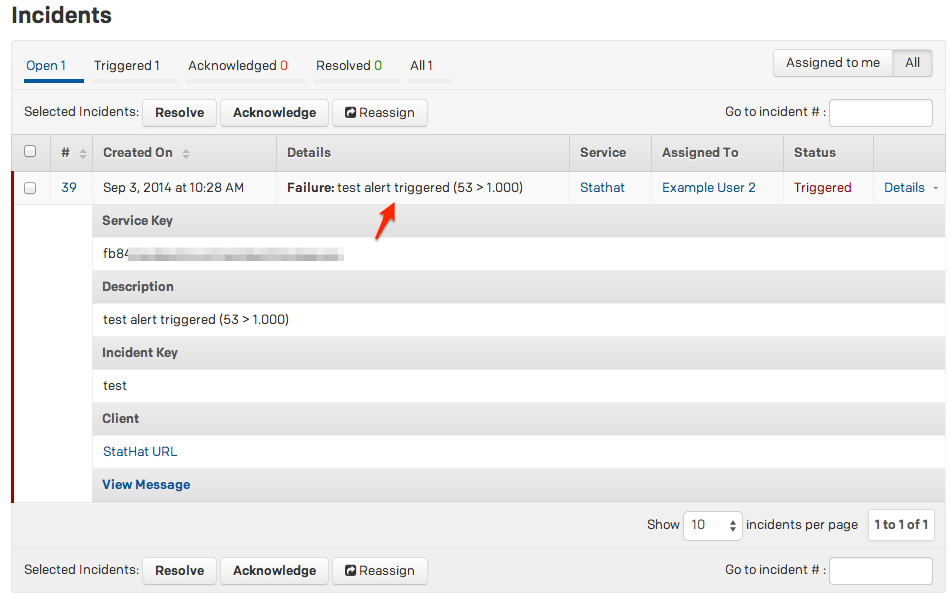
Task: Sort incidents by the # column arrows
Action: [82, 153]
